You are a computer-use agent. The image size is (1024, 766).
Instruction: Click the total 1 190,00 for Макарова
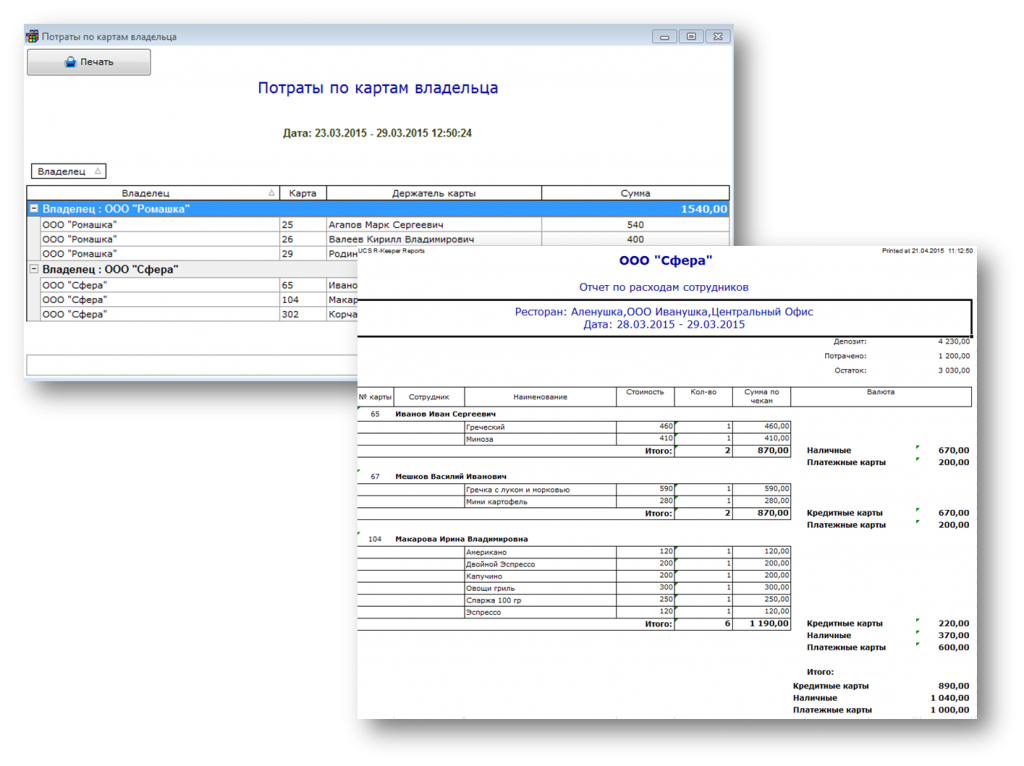[769, 624]
